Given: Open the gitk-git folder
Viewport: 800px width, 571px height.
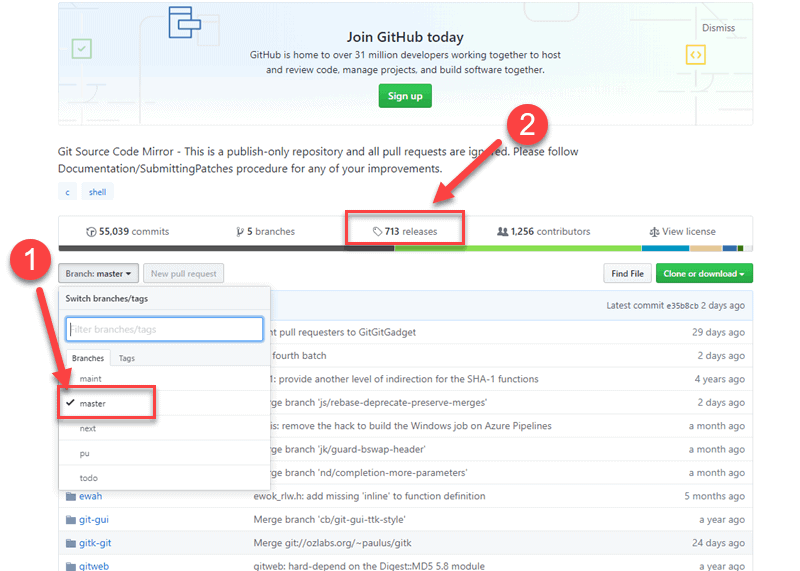Looking at the screenshot, I should (95, 543).
